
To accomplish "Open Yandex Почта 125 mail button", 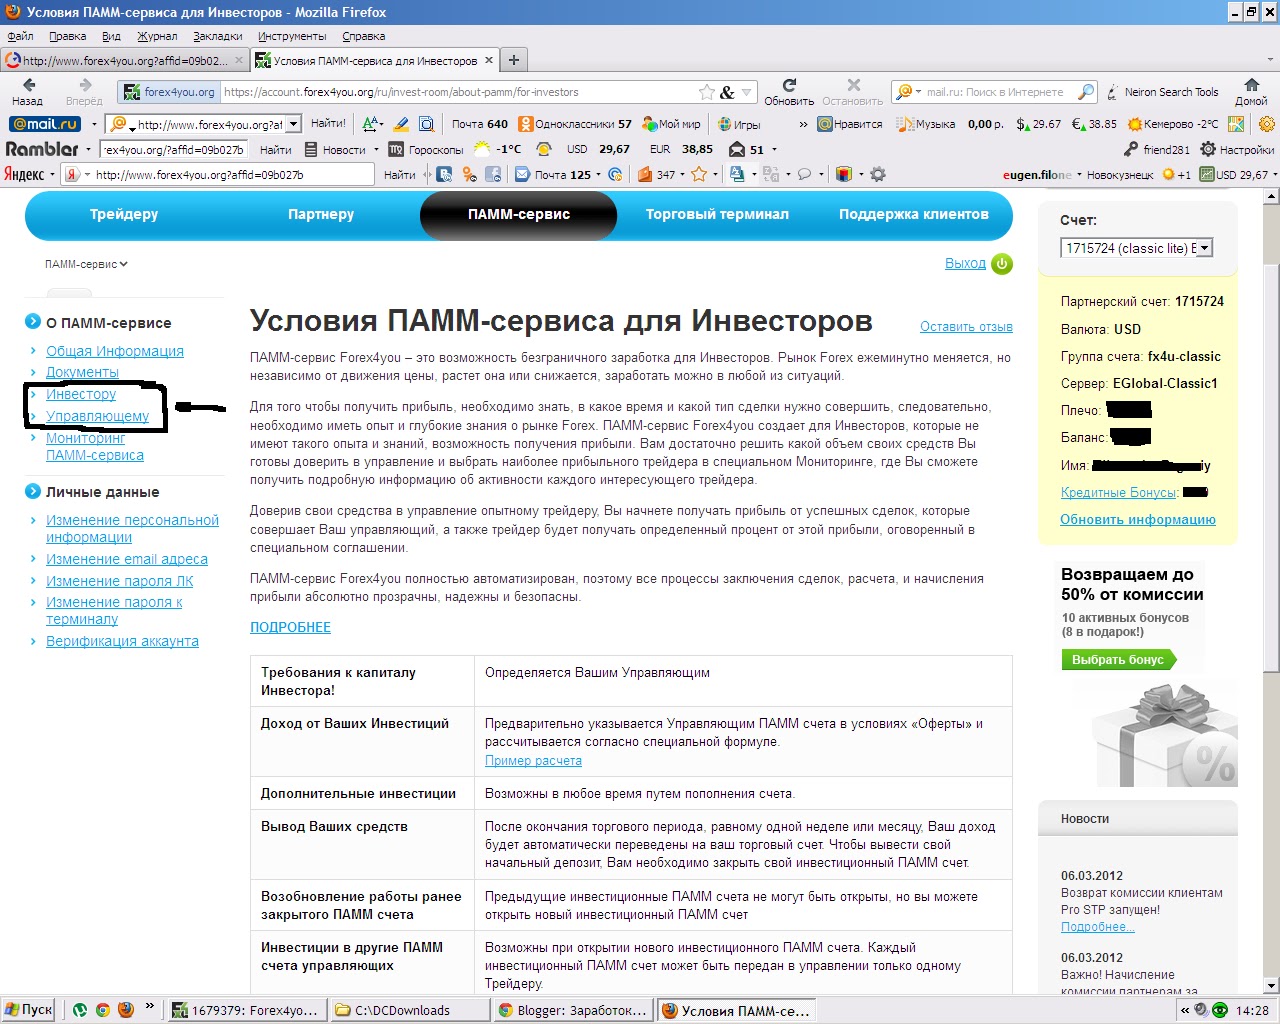I will click(553, 175).
